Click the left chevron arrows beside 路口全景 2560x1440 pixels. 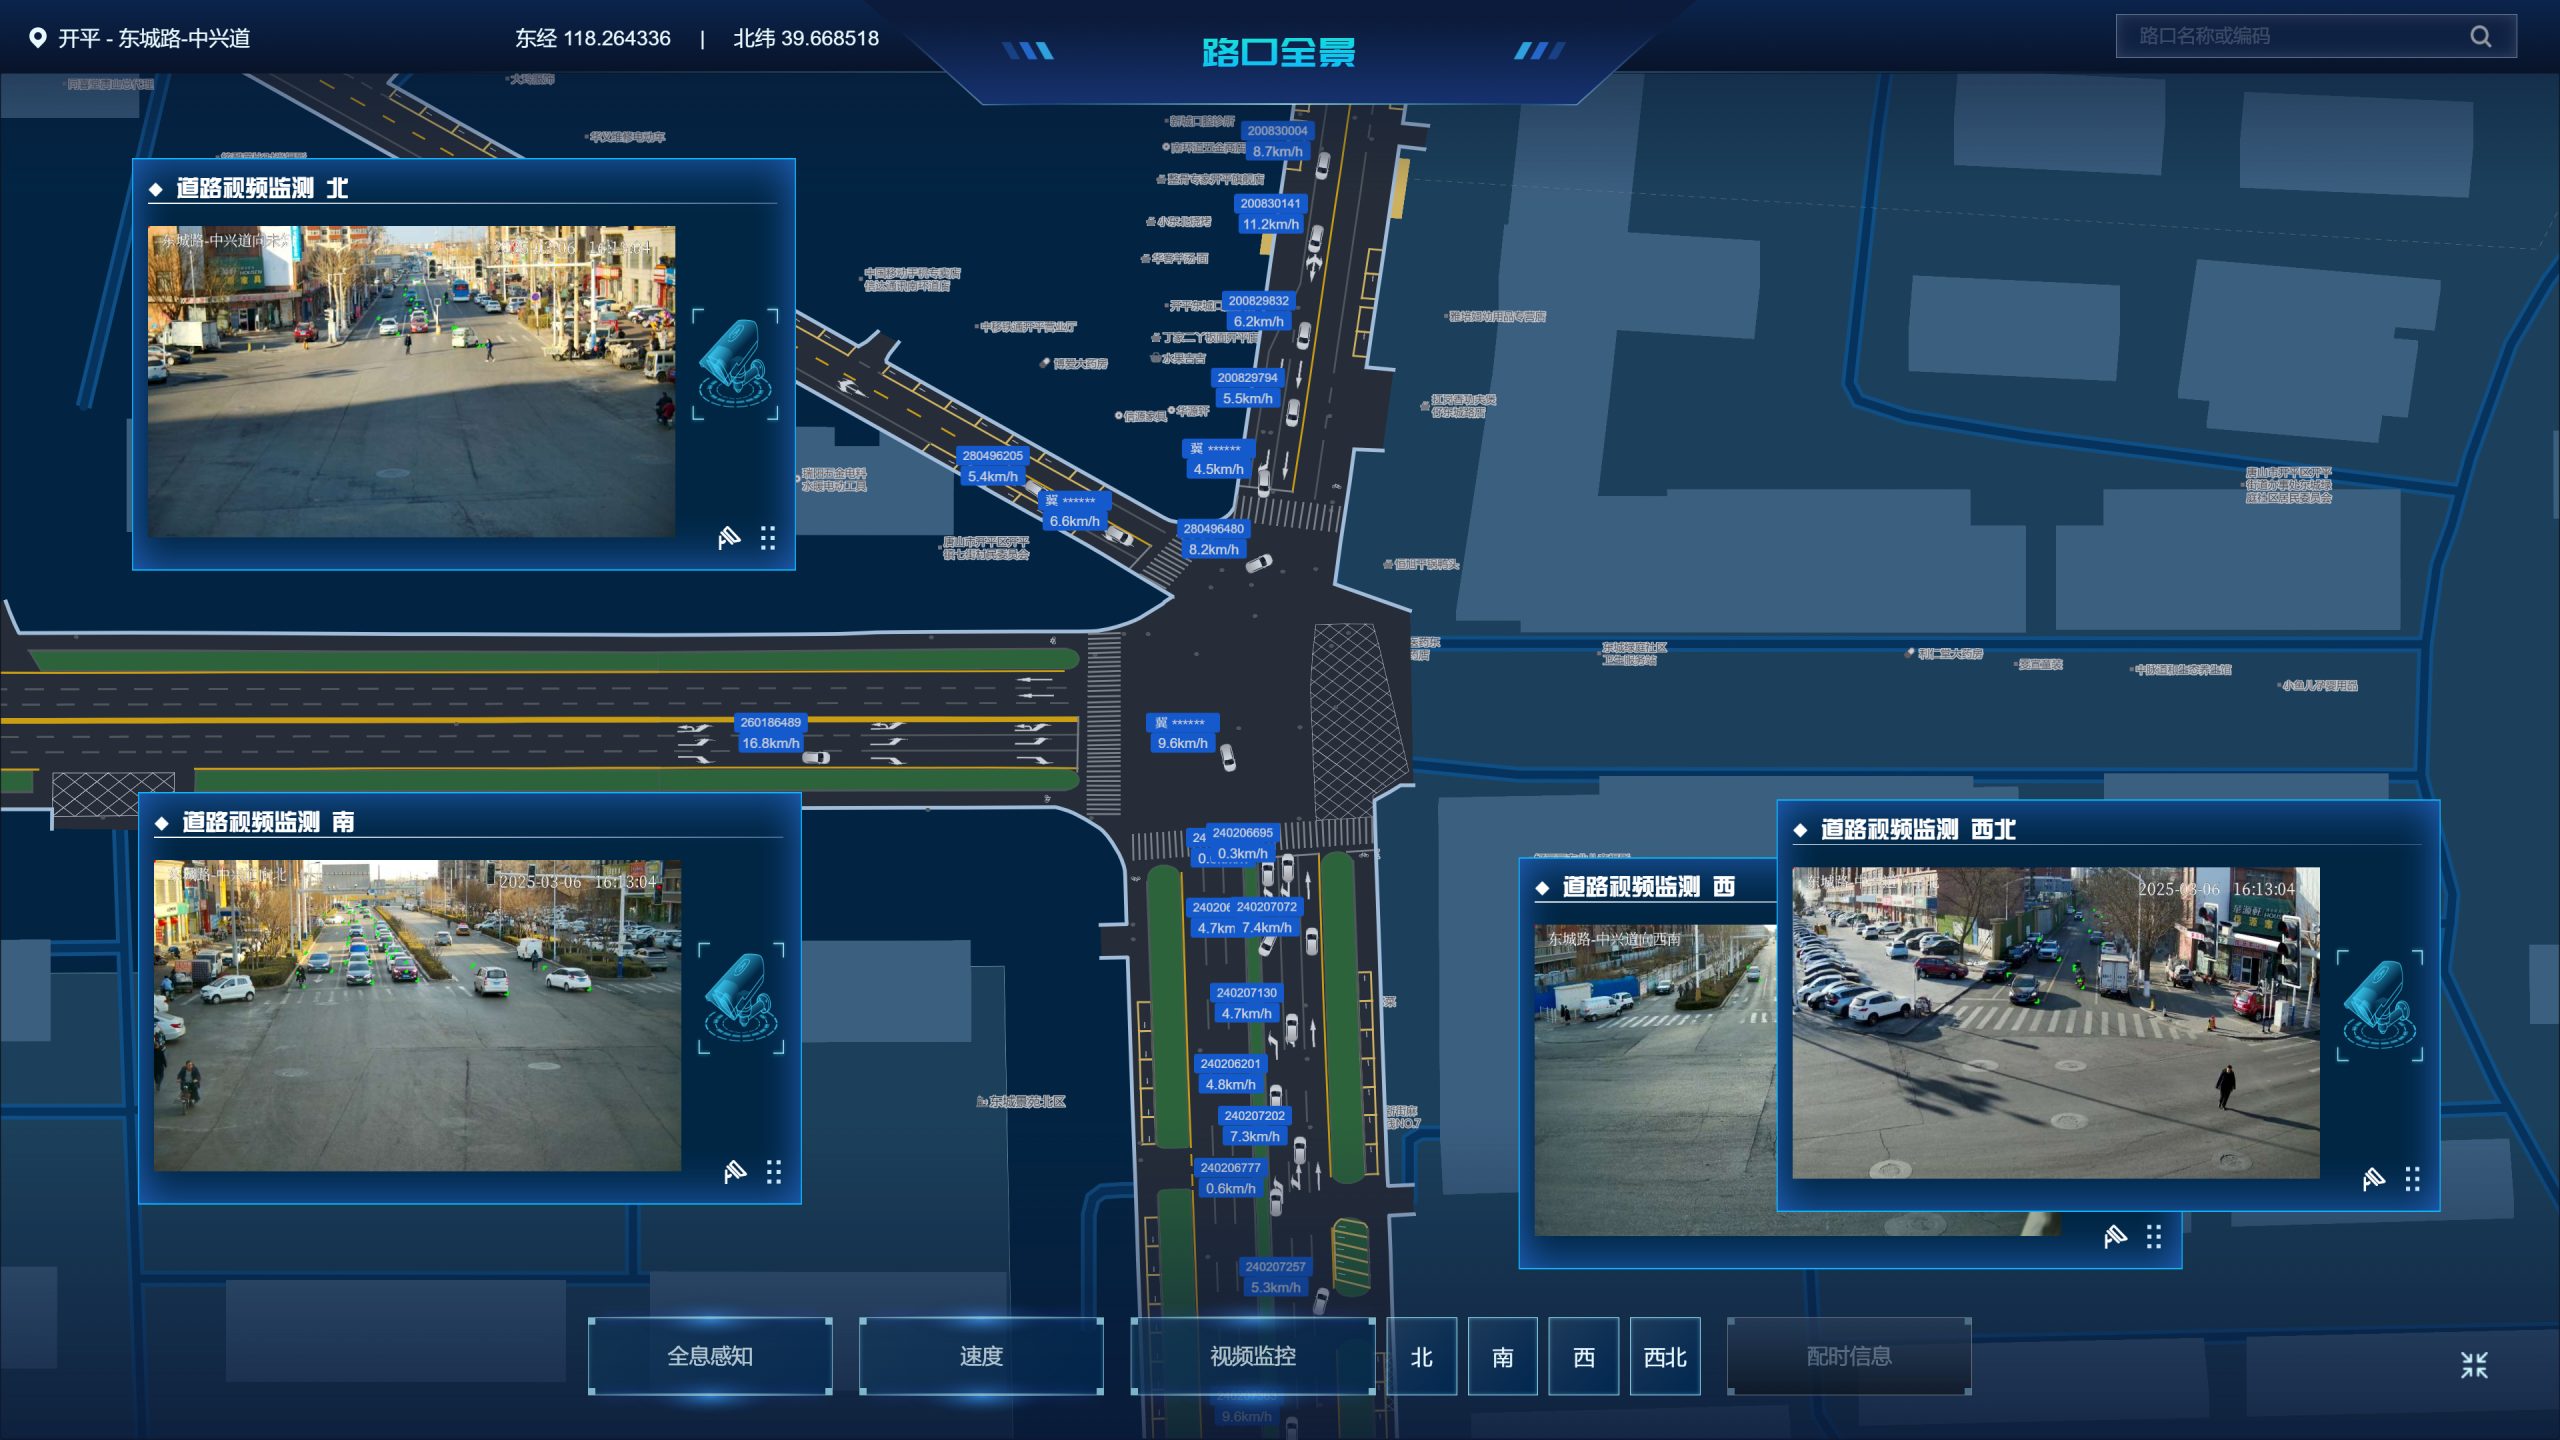1027,50
